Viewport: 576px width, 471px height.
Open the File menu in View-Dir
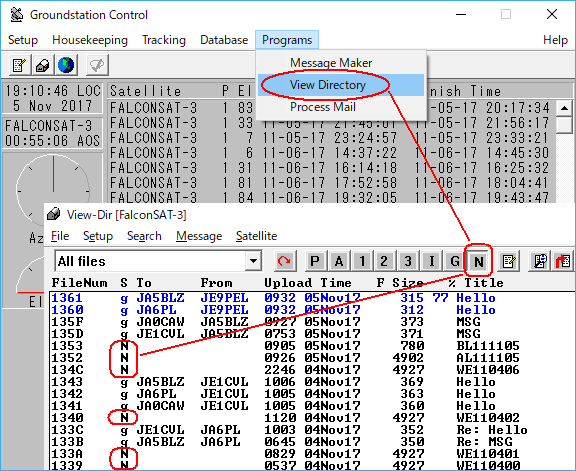coord(60,236)
